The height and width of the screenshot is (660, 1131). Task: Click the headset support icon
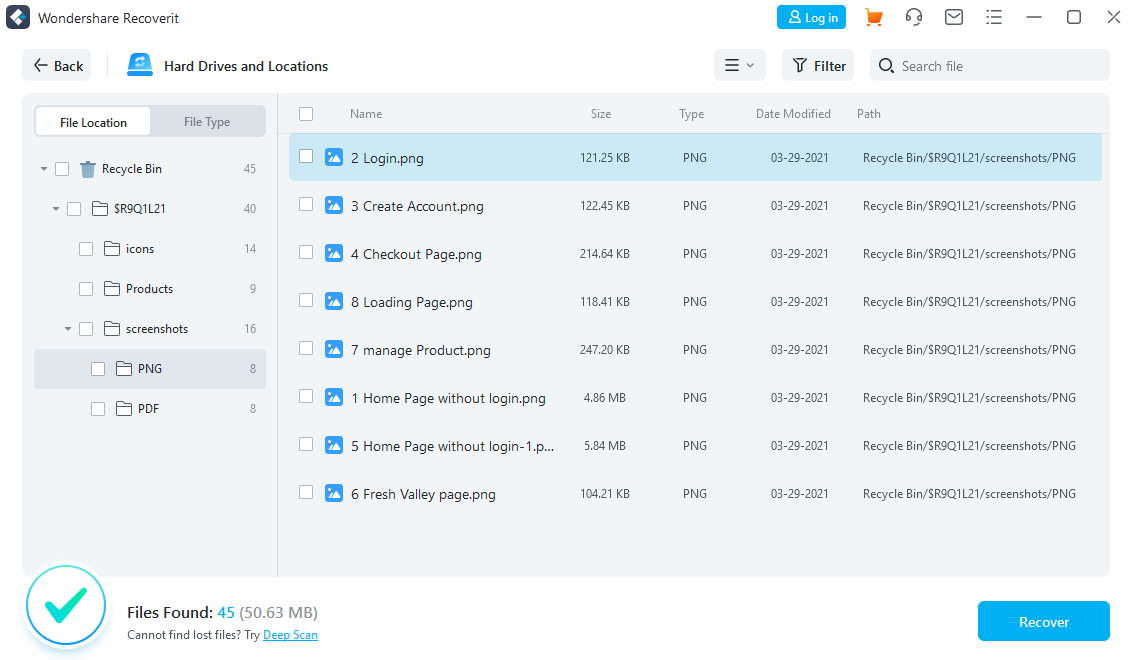point(913,18)
